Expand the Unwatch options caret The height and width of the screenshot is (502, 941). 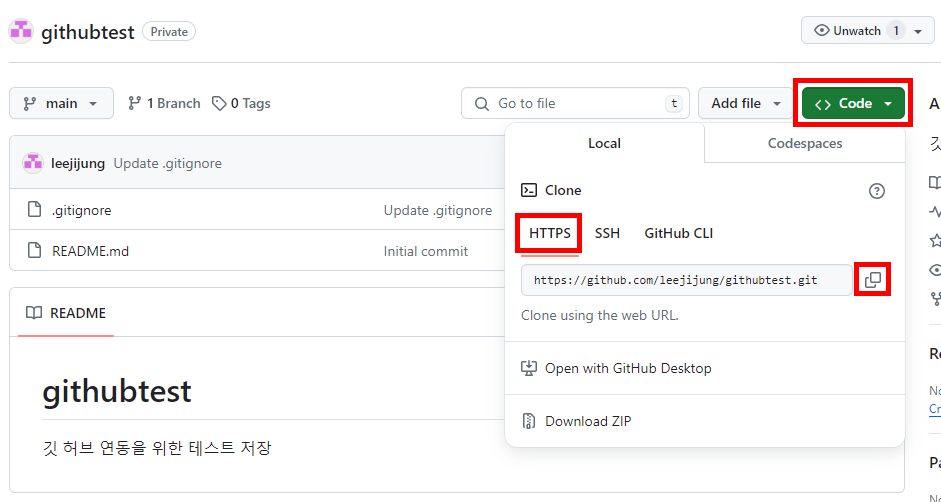918,31
